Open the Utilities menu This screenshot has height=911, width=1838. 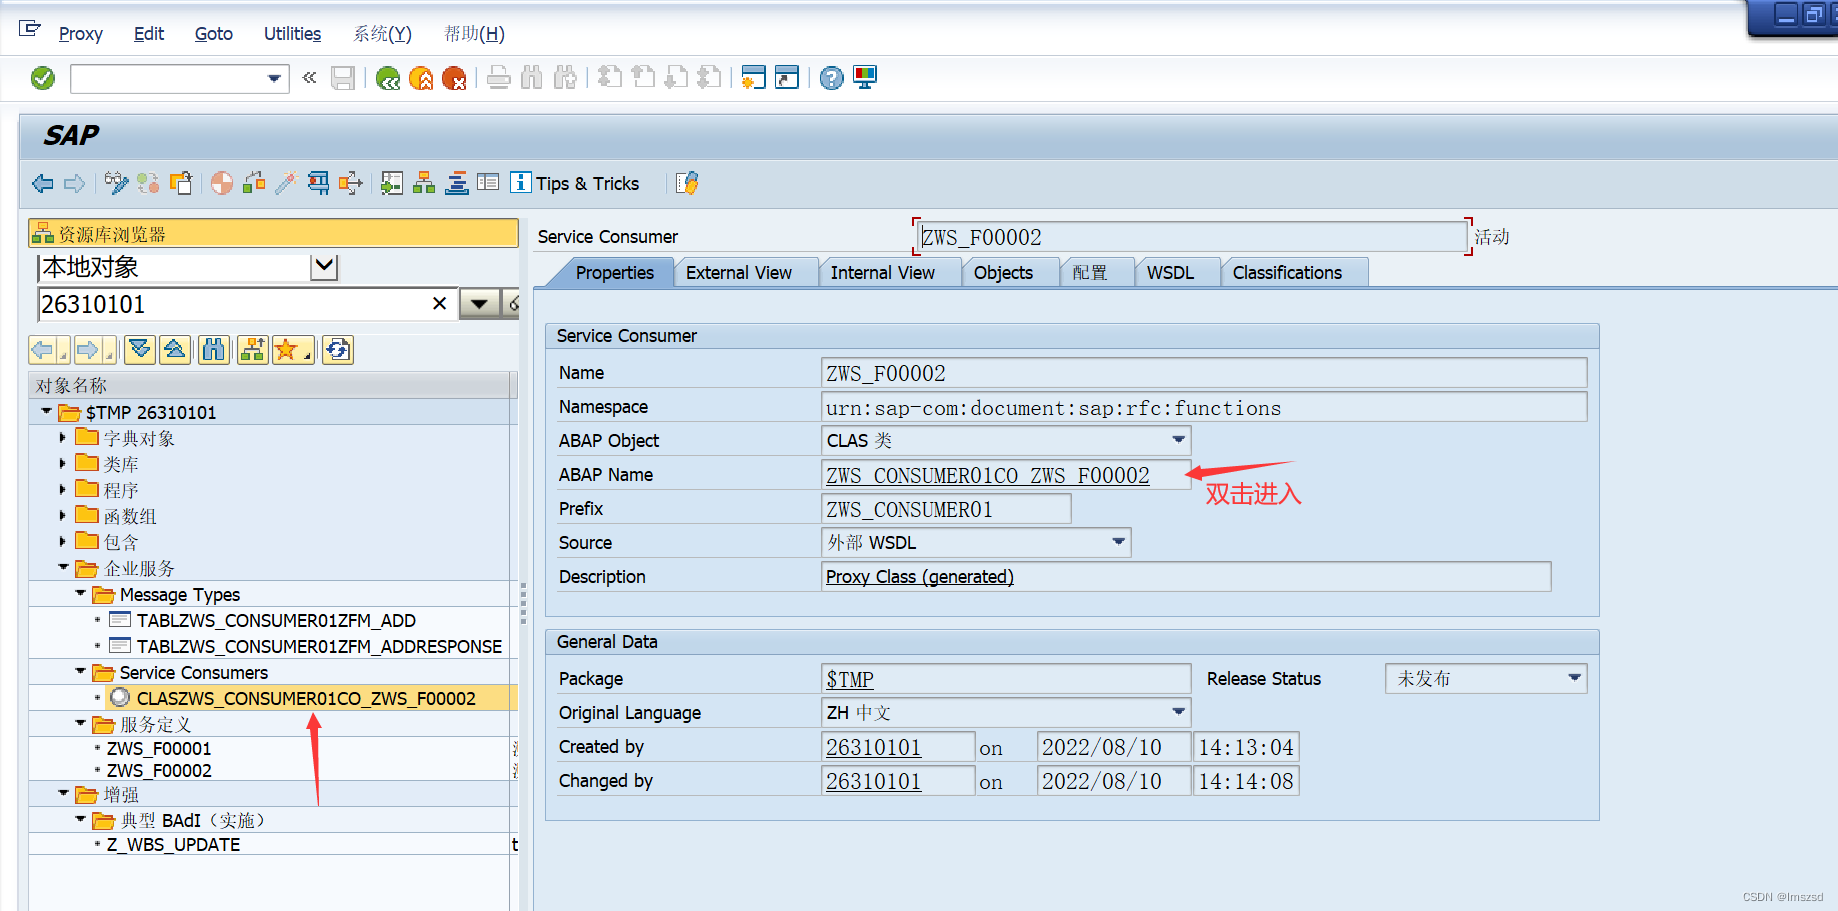pos(292,34)
